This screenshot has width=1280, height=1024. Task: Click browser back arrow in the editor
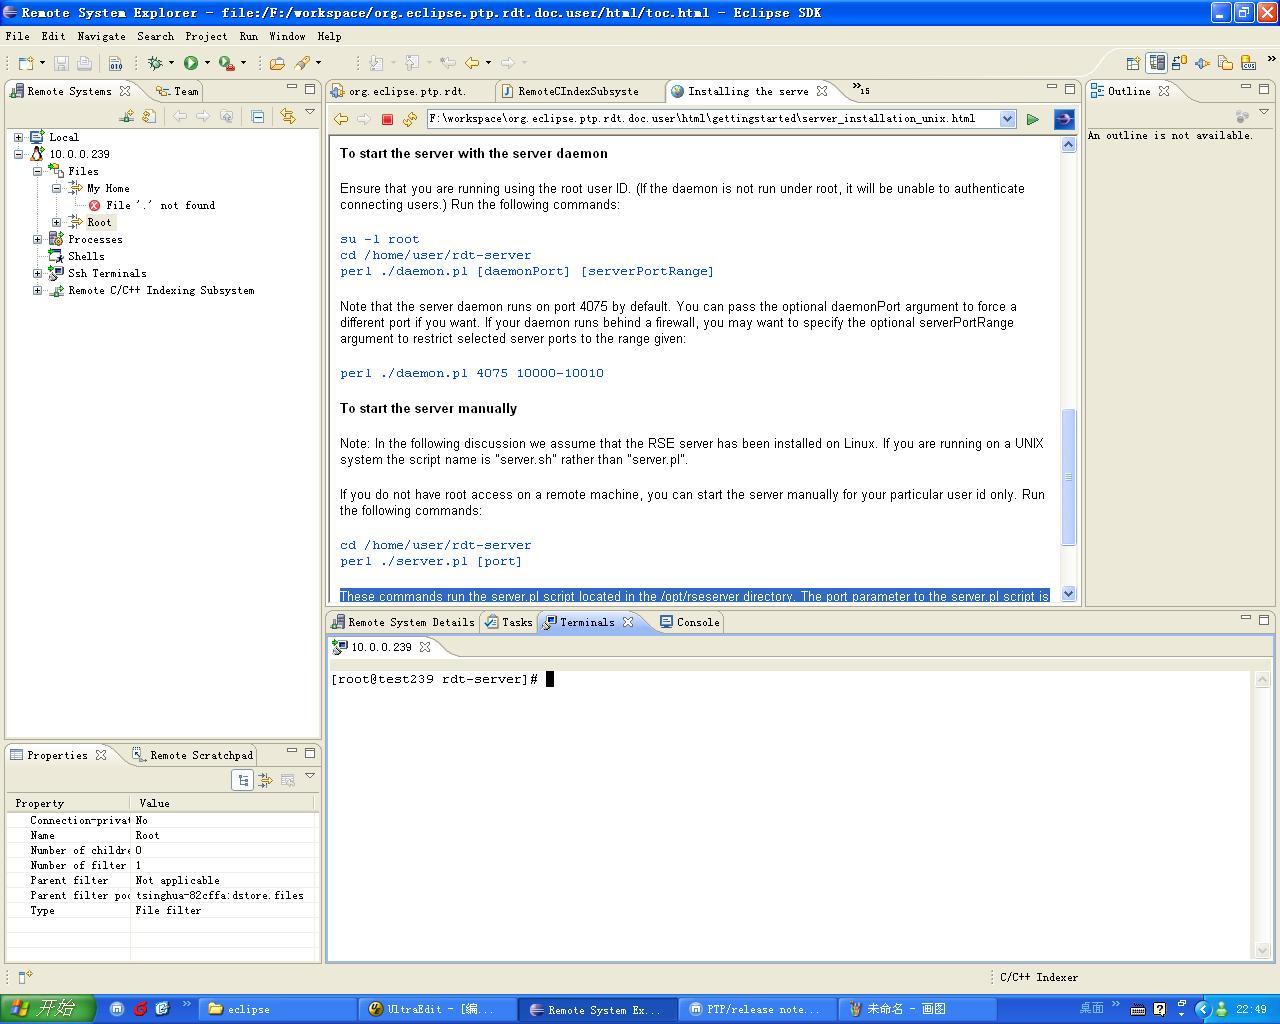[x=341, y=119]
